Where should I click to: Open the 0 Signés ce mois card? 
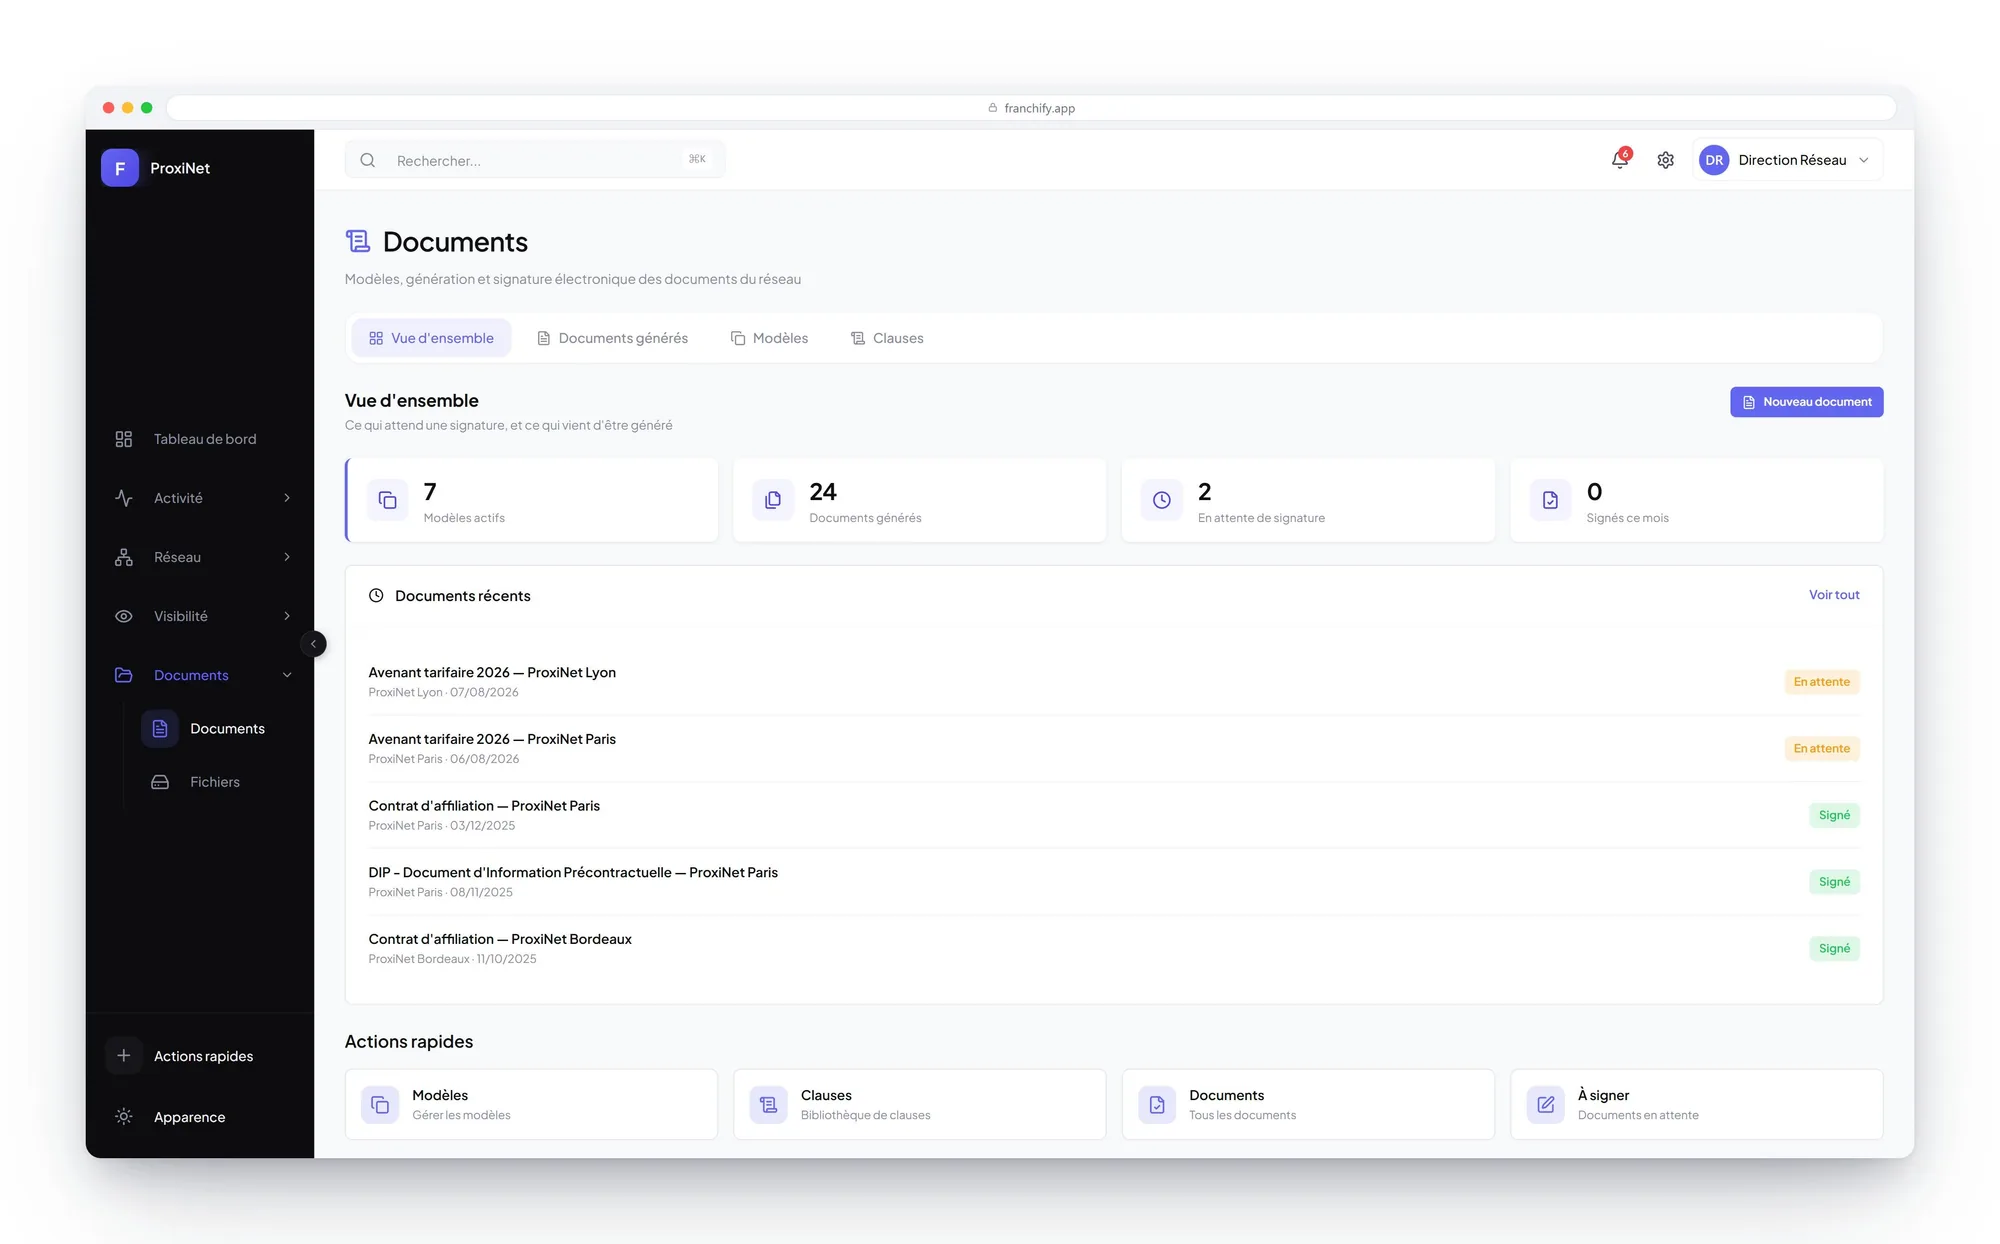(x=1697, y=500)
